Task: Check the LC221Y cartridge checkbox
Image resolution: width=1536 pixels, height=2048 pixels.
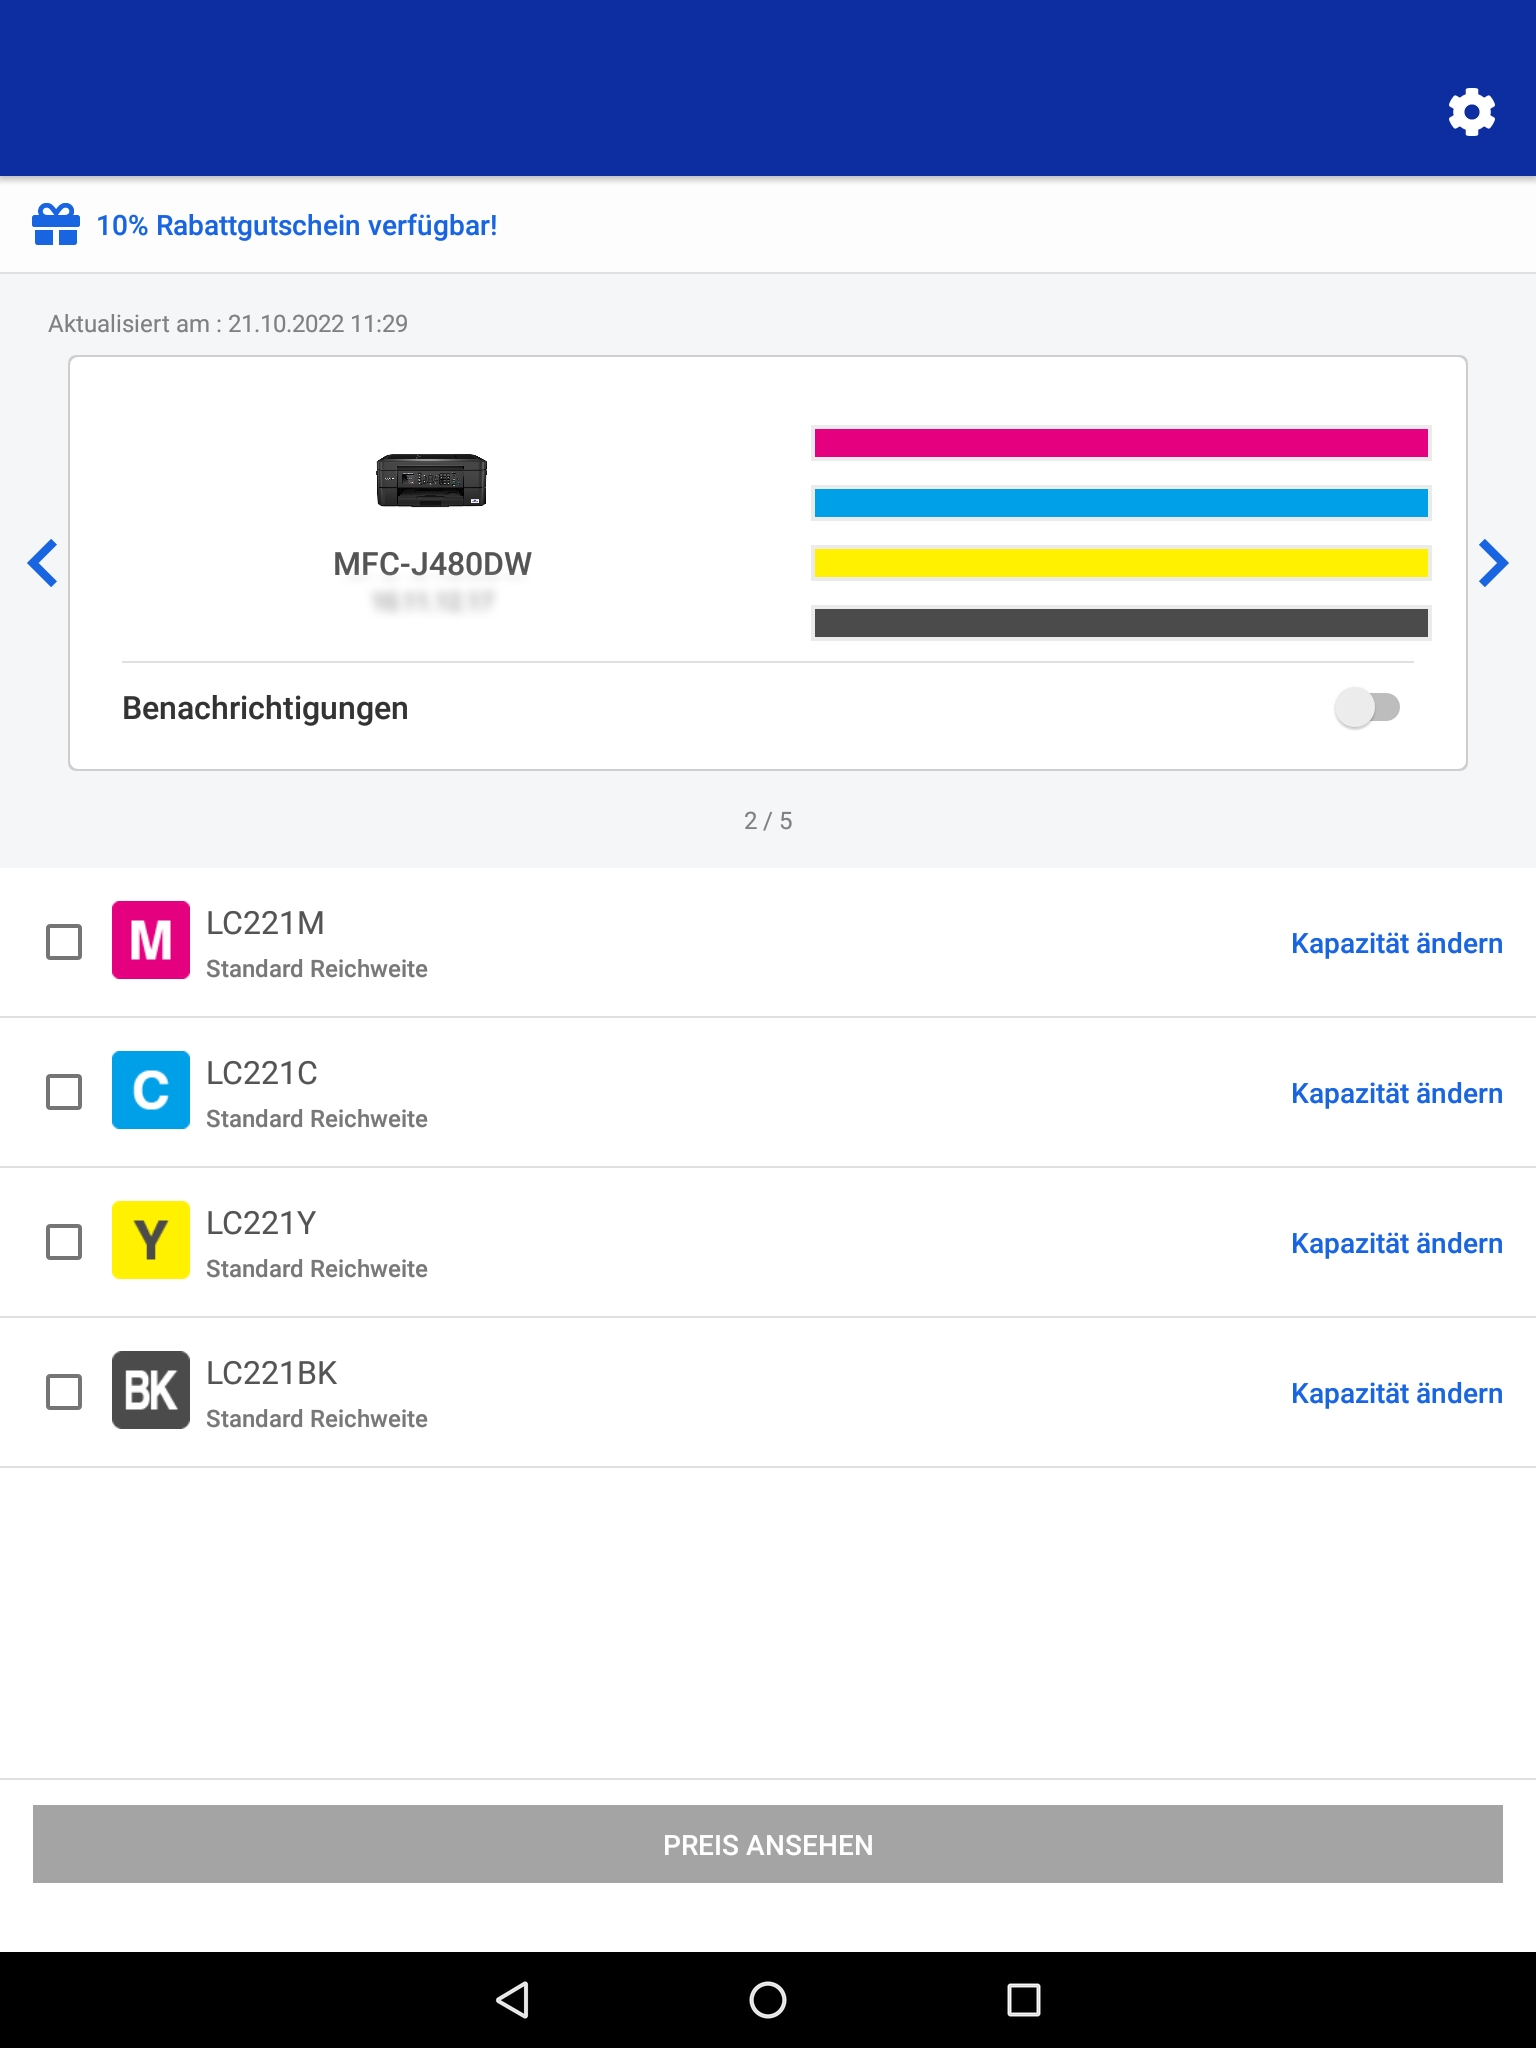Action: (64, 1242)
